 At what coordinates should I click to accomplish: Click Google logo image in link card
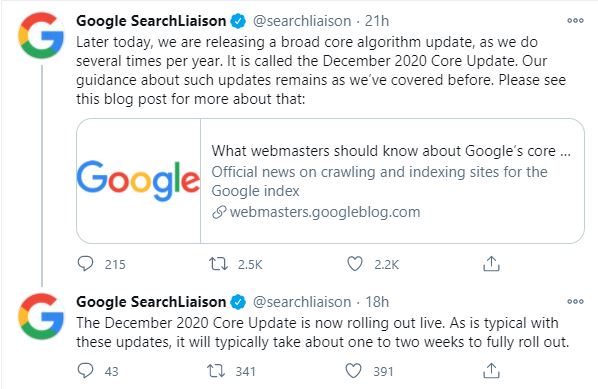tap(138, 181)
